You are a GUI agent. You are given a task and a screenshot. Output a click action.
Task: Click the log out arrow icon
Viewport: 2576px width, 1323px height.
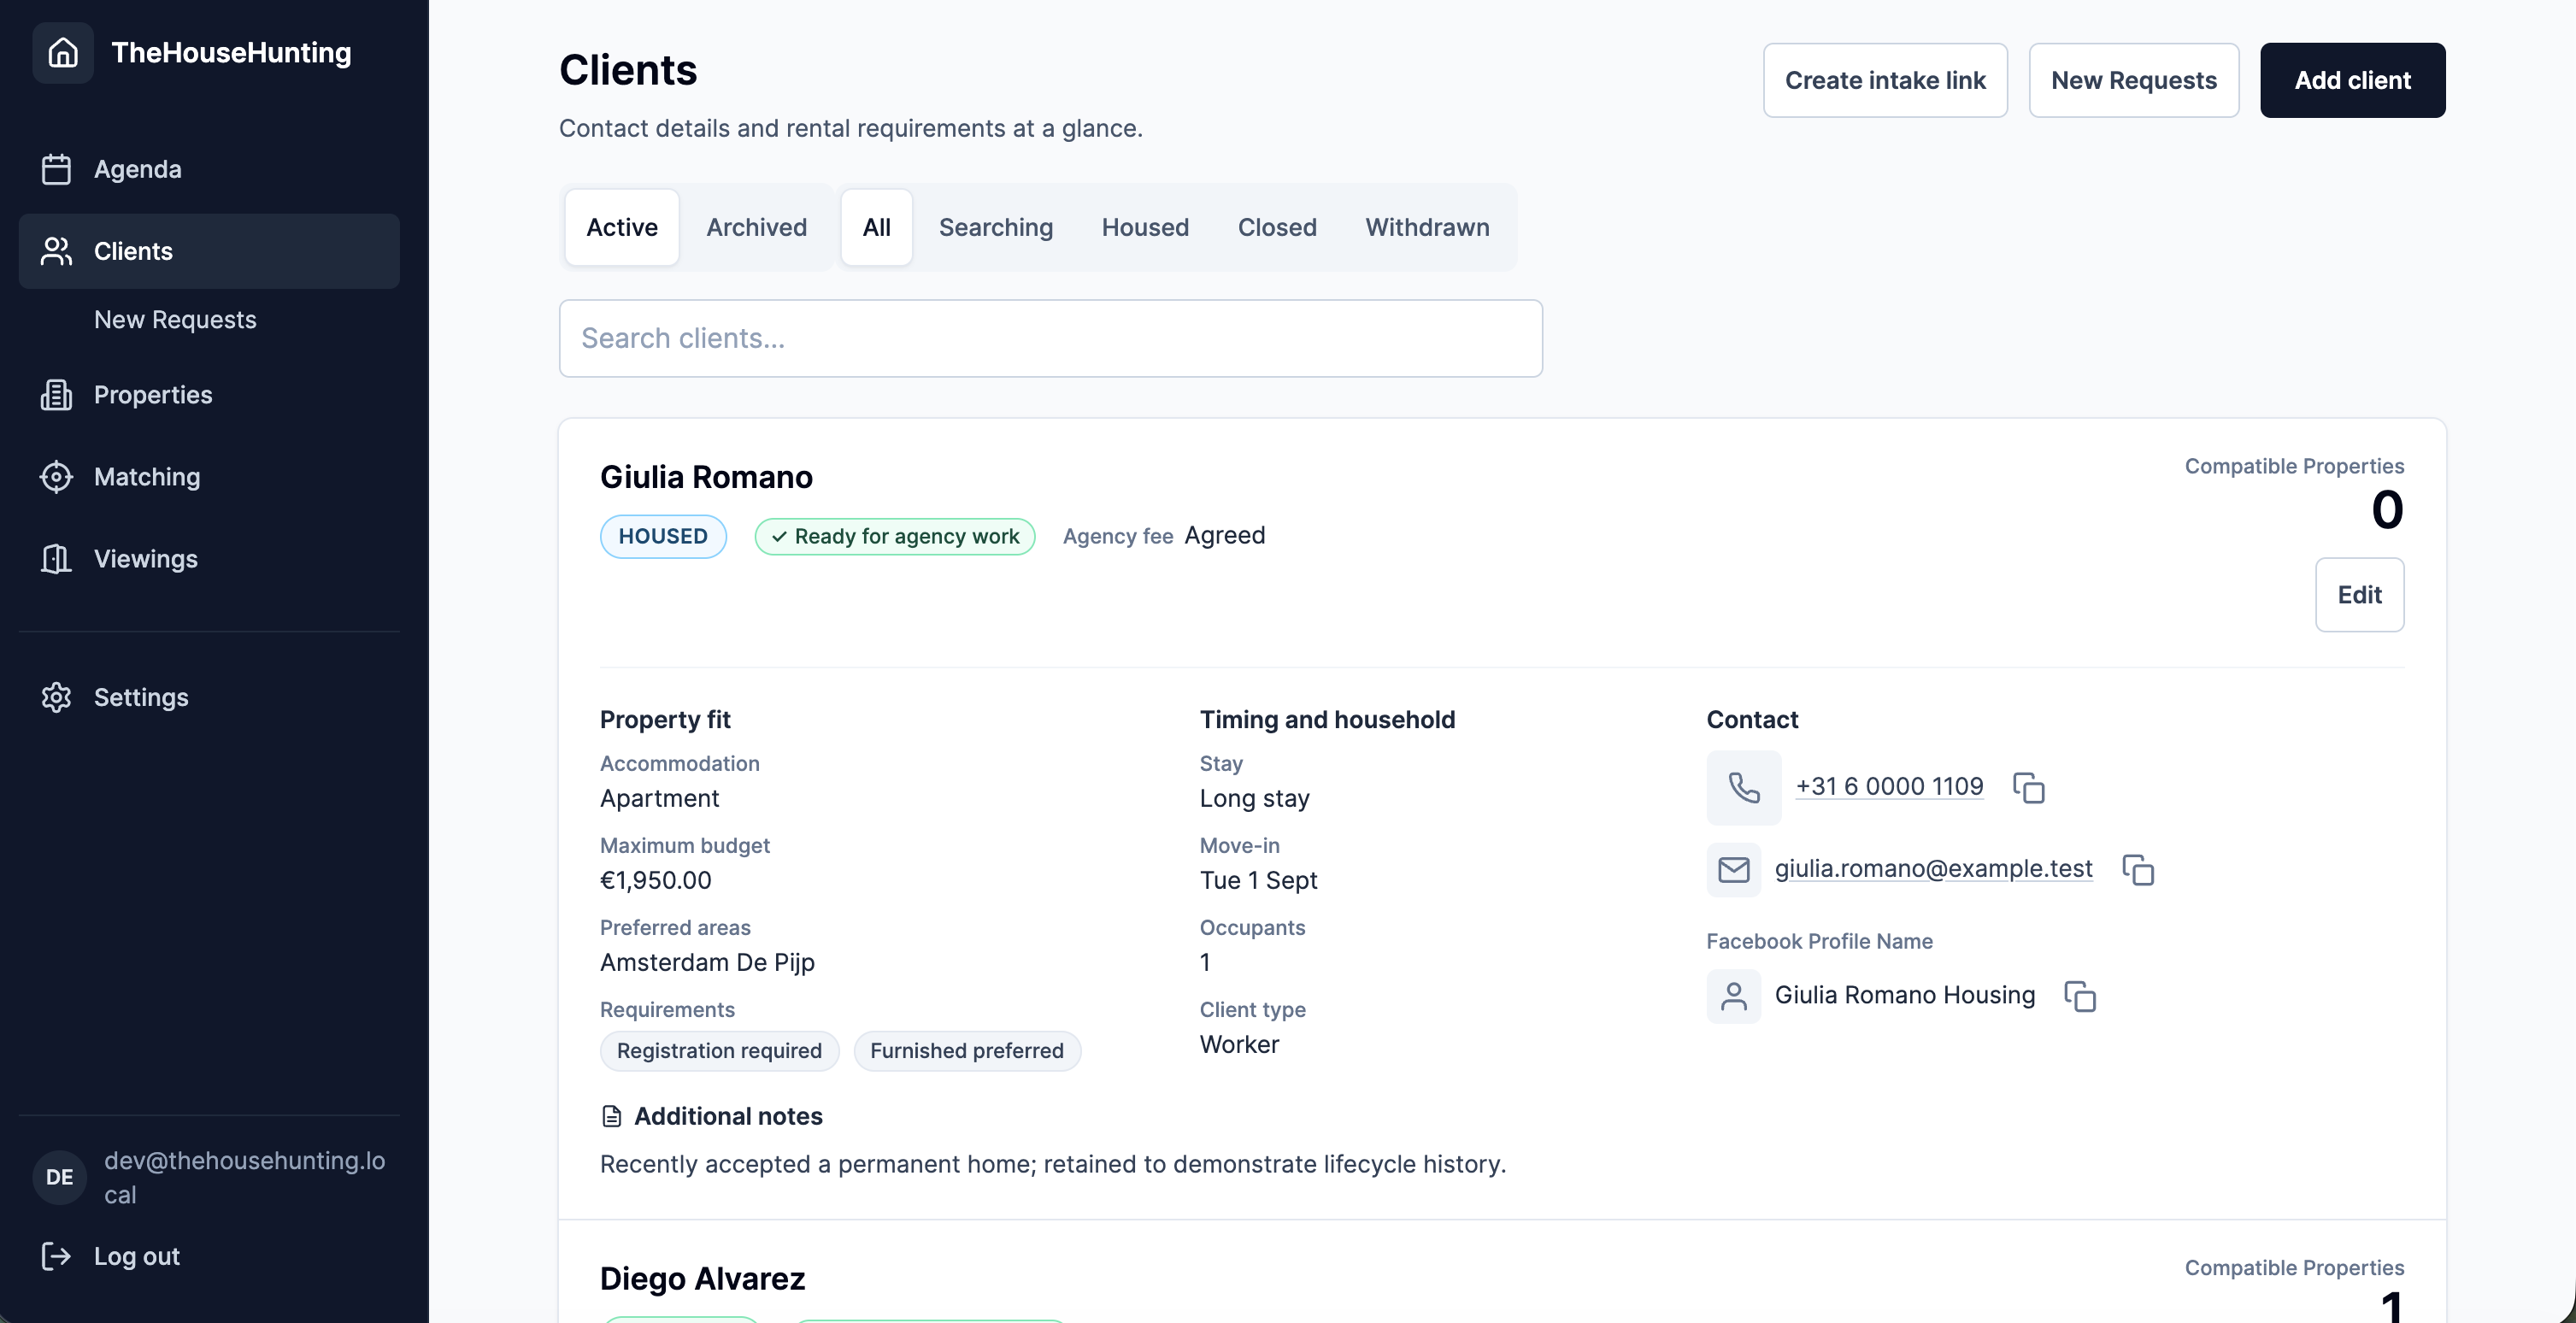[56, 1256]
